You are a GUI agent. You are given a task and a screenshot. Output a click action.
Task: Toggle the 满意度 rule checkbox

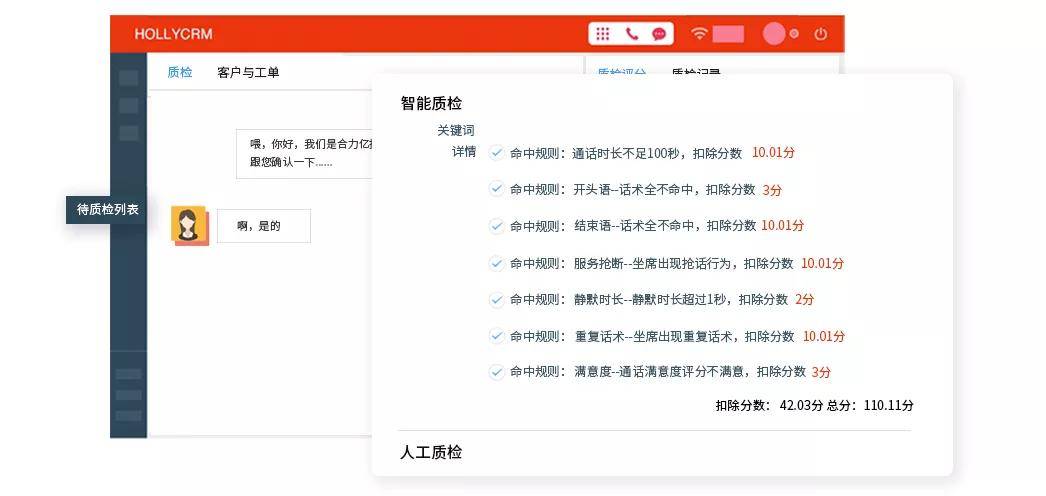click(496, 372)
